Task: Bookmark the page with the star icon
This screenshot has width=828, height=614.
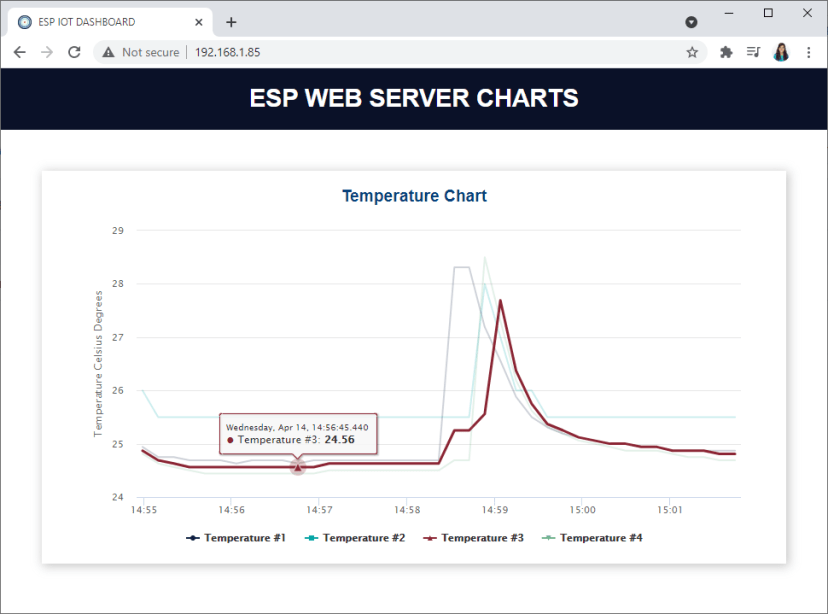Action: [692, 52]
